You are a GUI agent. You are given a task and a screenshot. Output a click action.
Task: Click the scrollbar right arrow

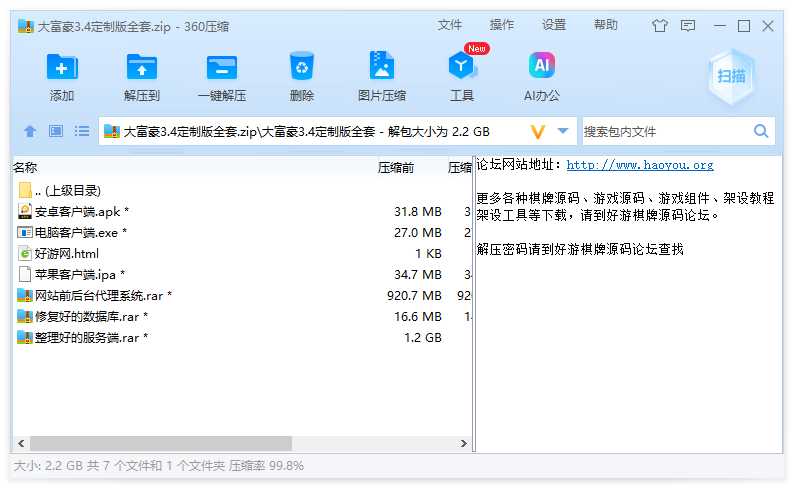(463, 443)
